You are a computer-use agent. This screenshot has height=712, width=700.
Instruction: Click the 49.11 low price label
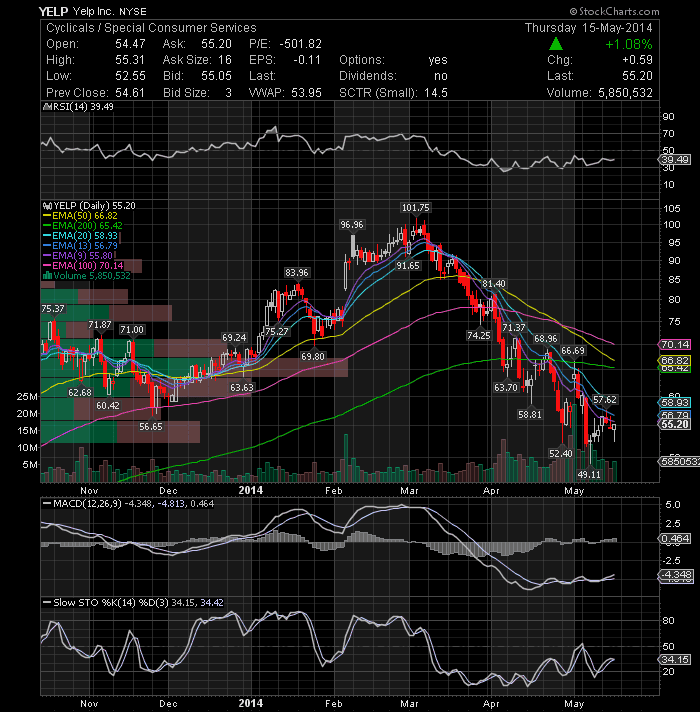point(589,475)
